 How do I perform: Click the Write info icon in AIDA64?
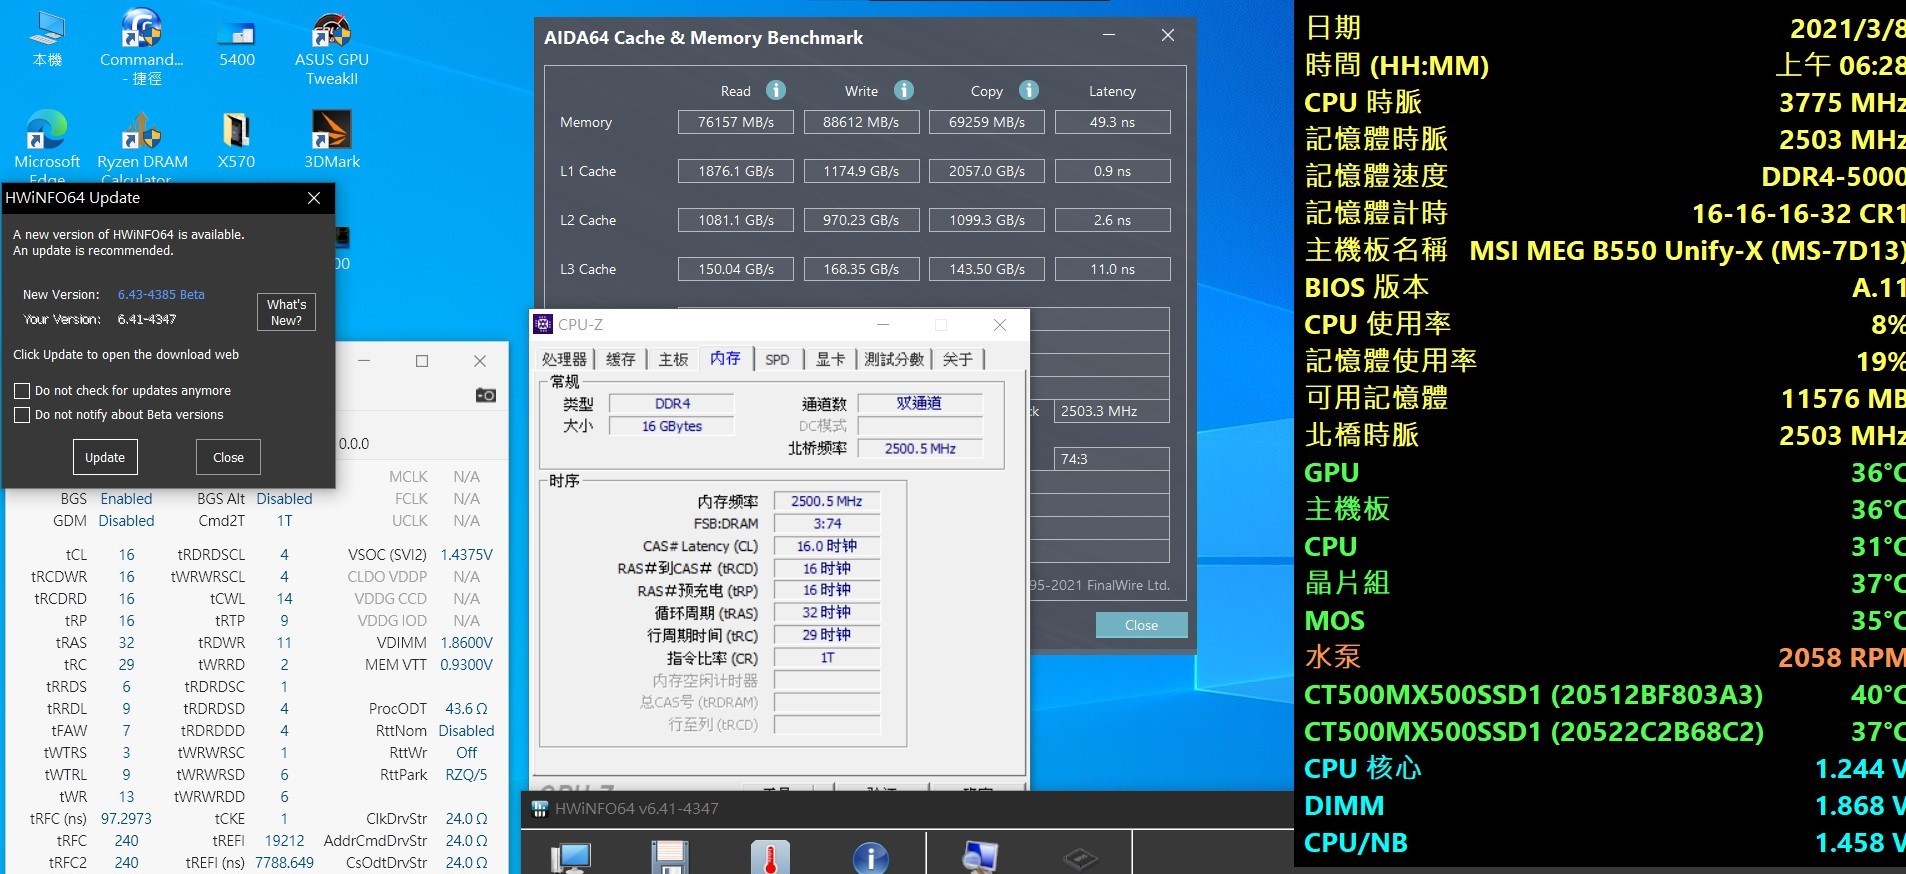(x=904, y=90)
